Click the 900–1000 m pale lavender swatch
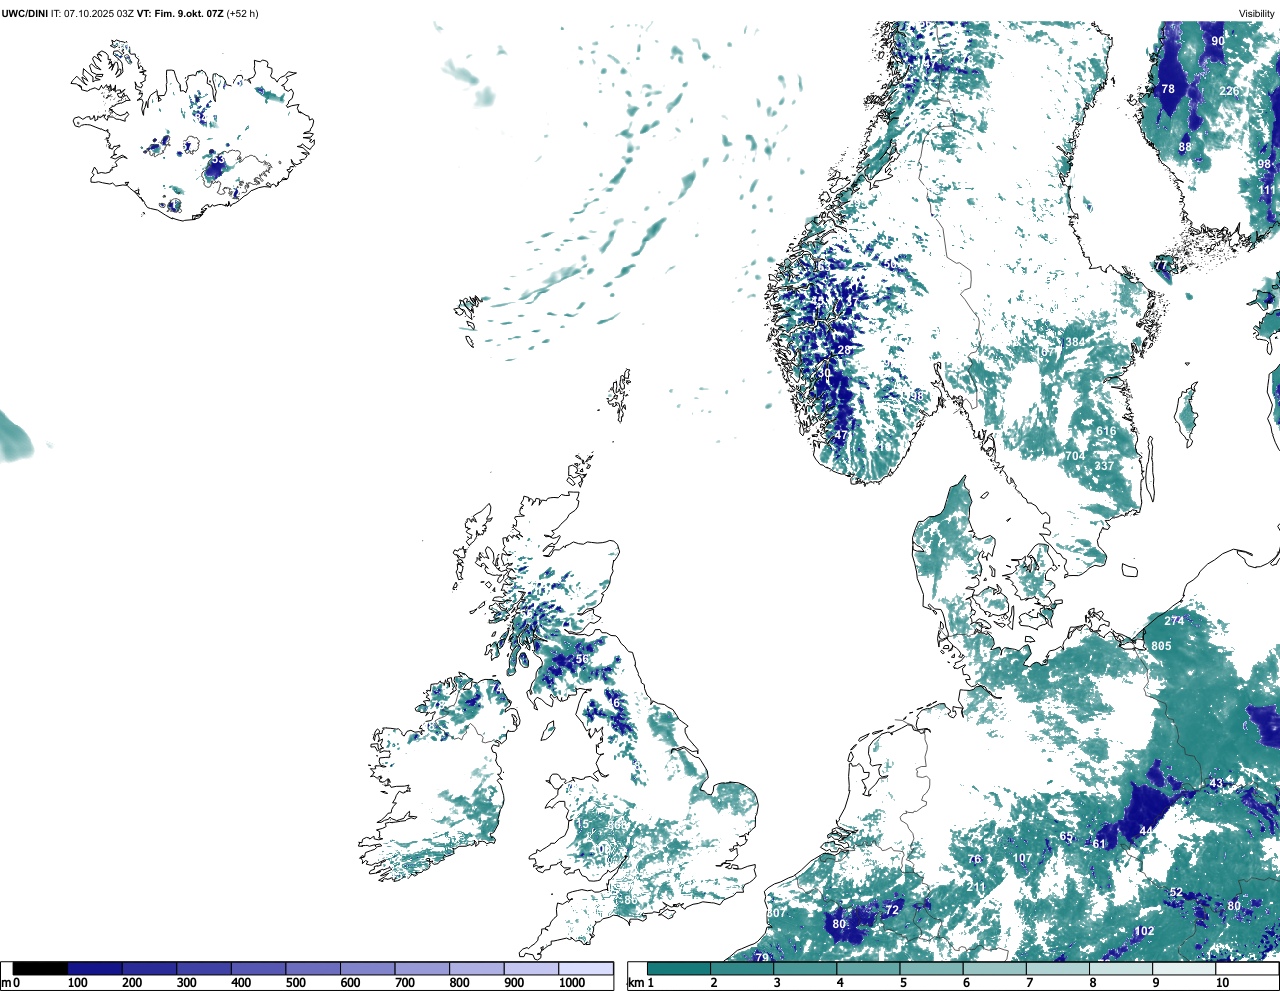The width and height of the screenshot is (1280, 991). pos(531,968)
